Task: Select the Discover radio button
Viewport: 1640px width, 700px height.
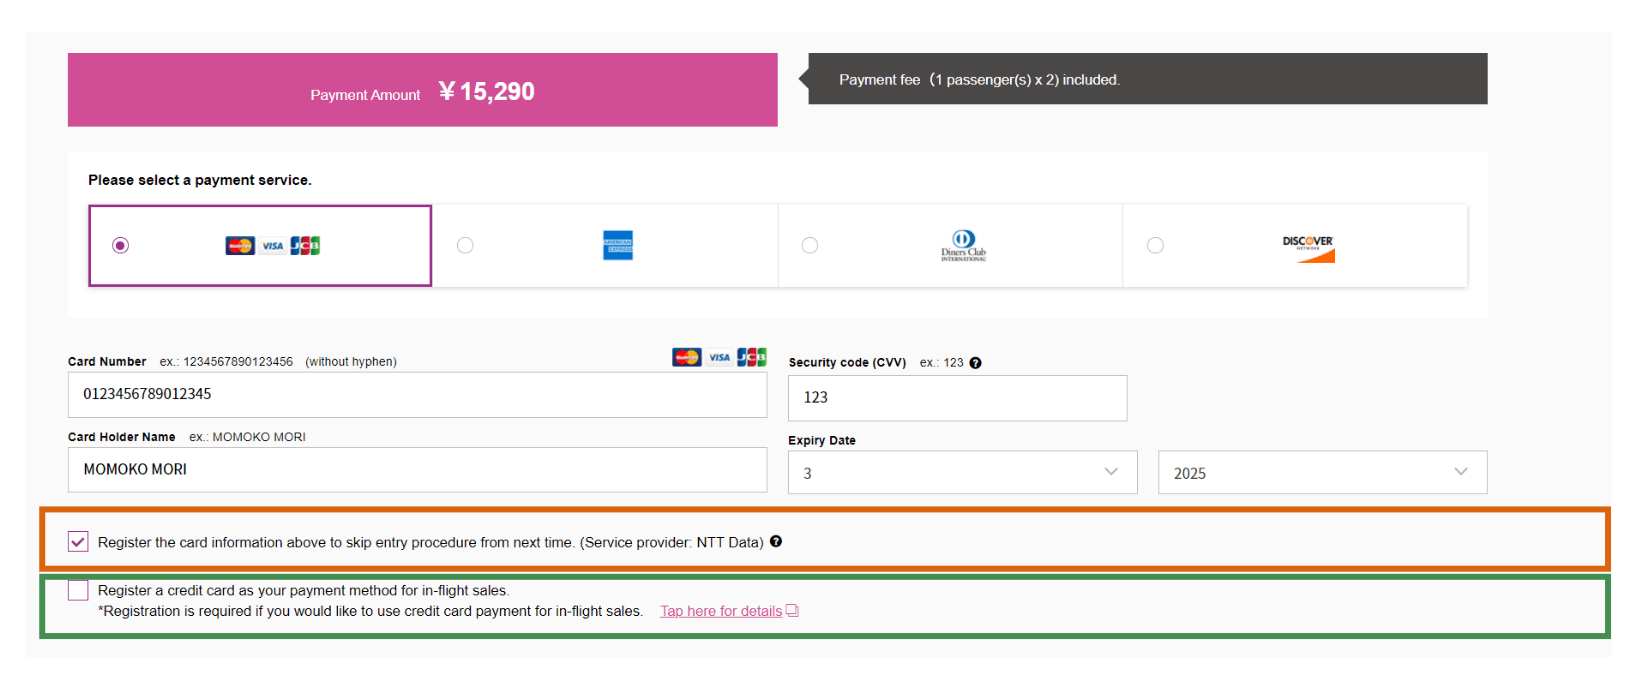Action: pyautogui.click(x=1155, y=245)
